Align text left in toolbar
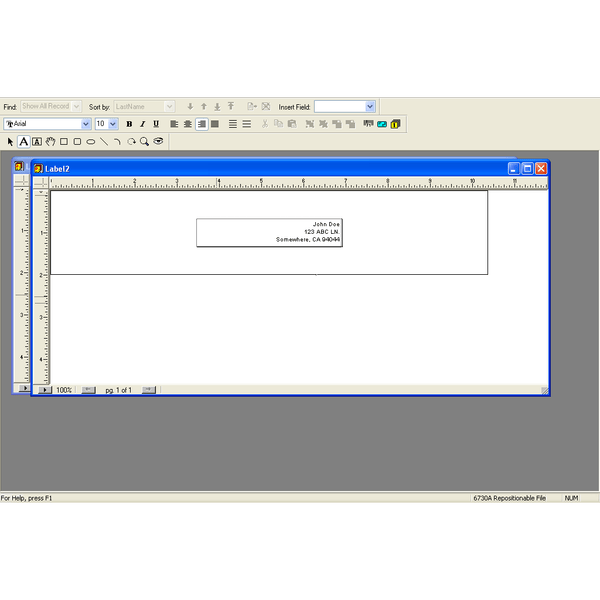Image resolution: width=600 pixels, height=600 pixels. pos(174,124)
